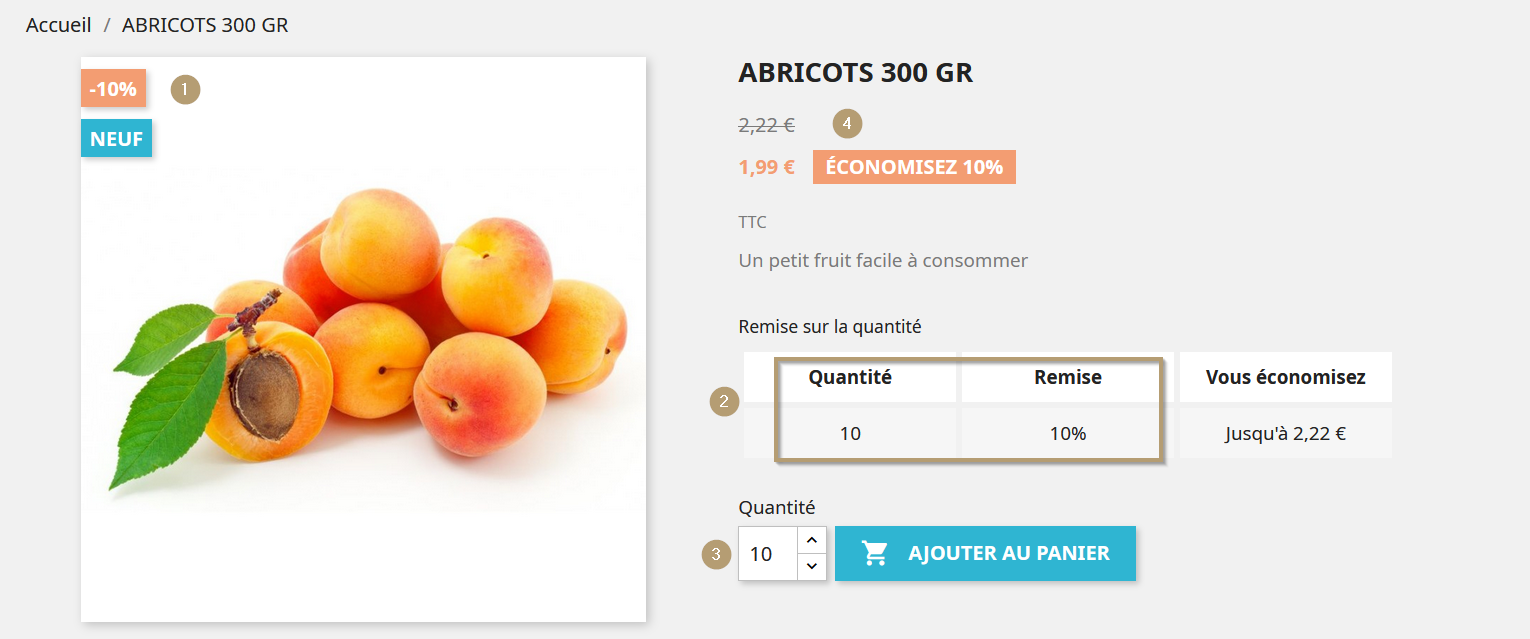Select annotation marker number 4

click(847, 124)
